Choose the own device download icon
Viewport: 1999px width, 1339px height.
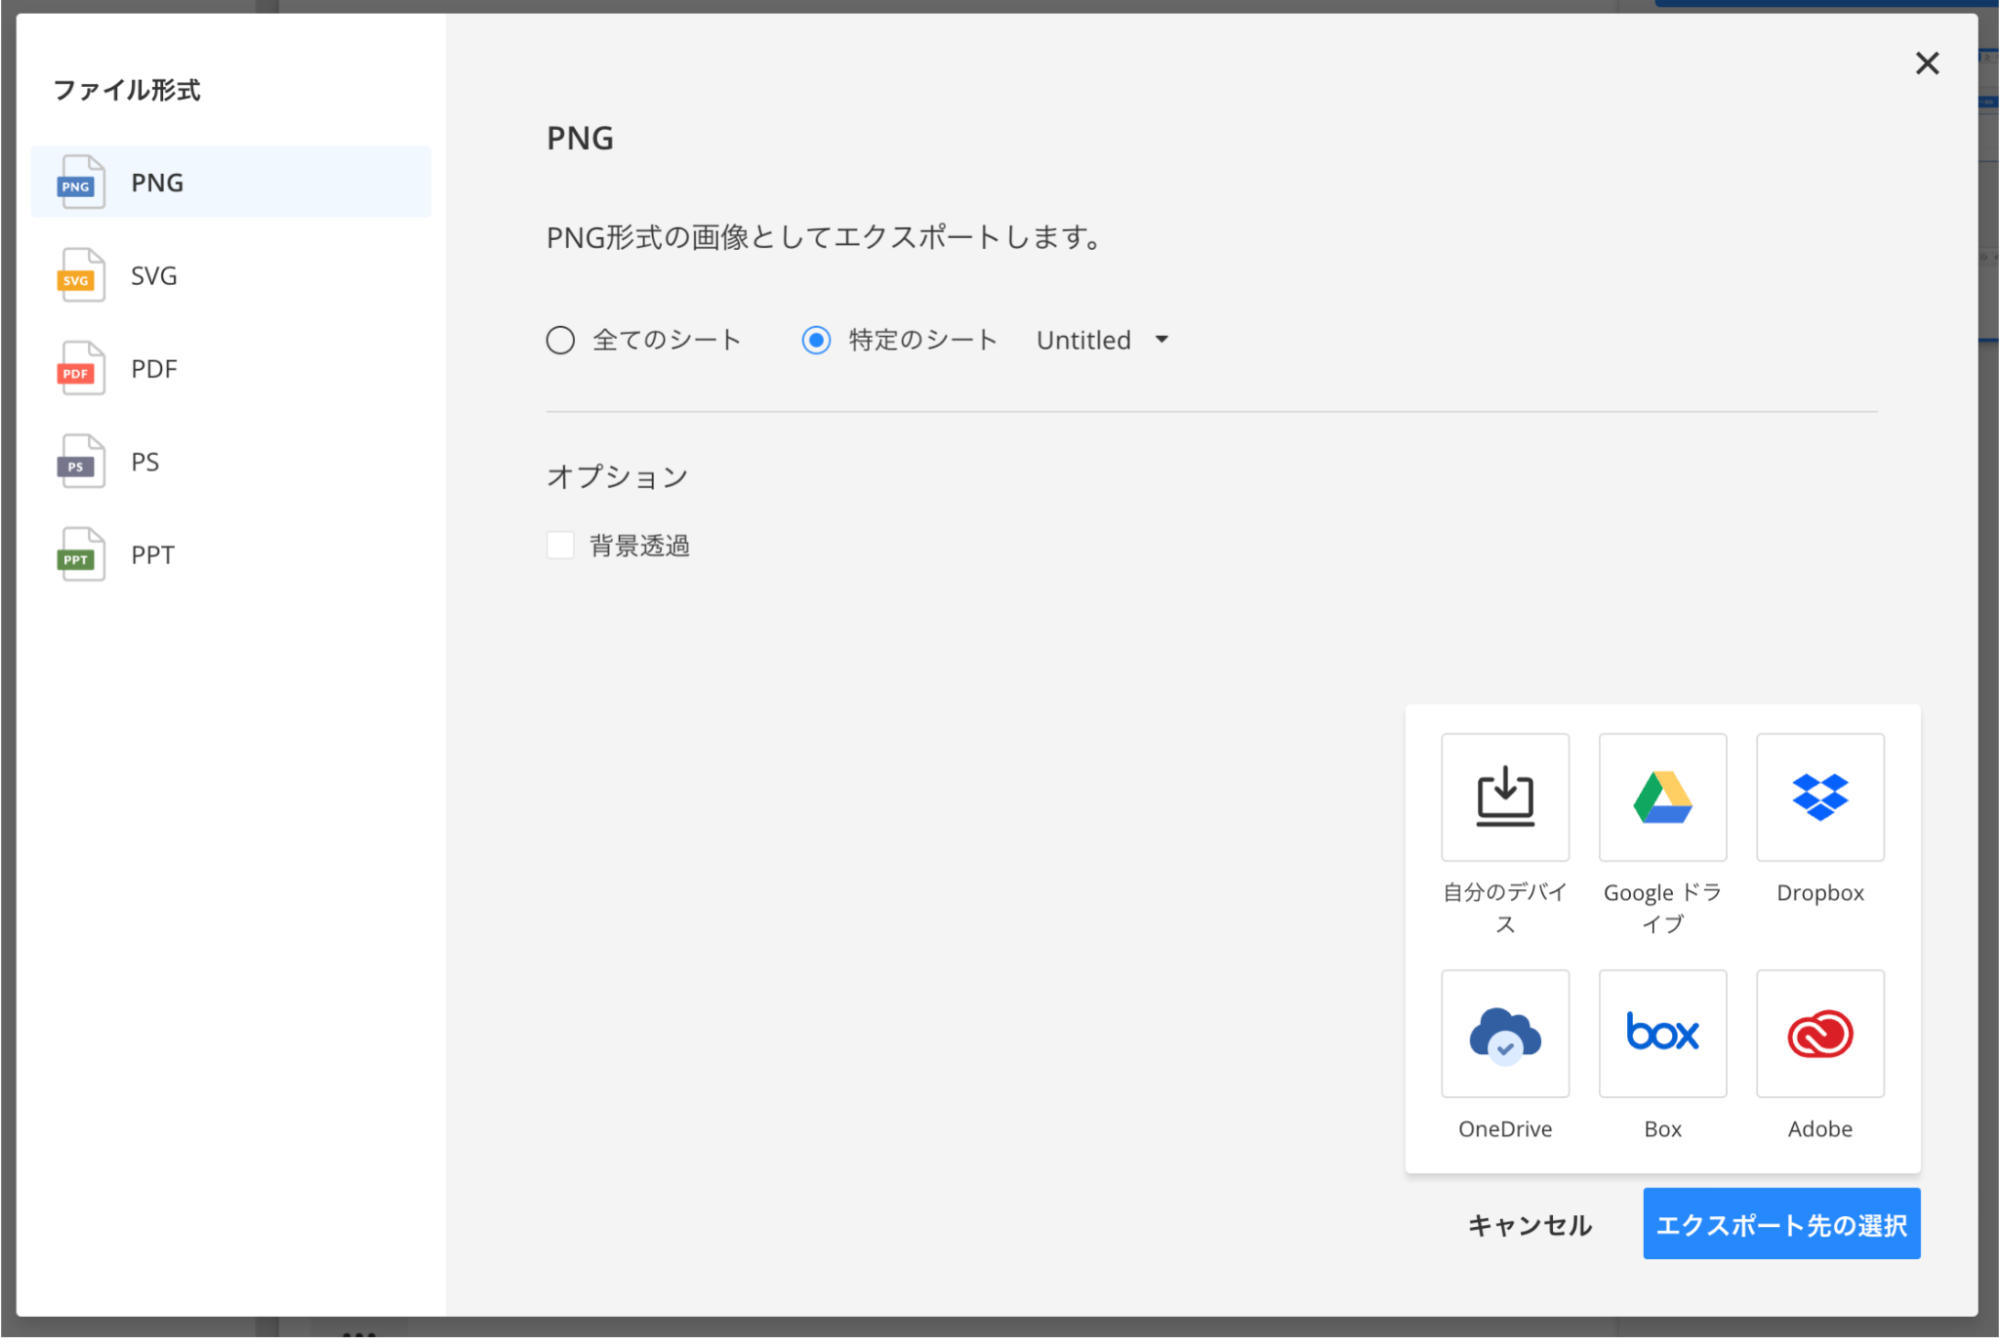[1504, 797]
